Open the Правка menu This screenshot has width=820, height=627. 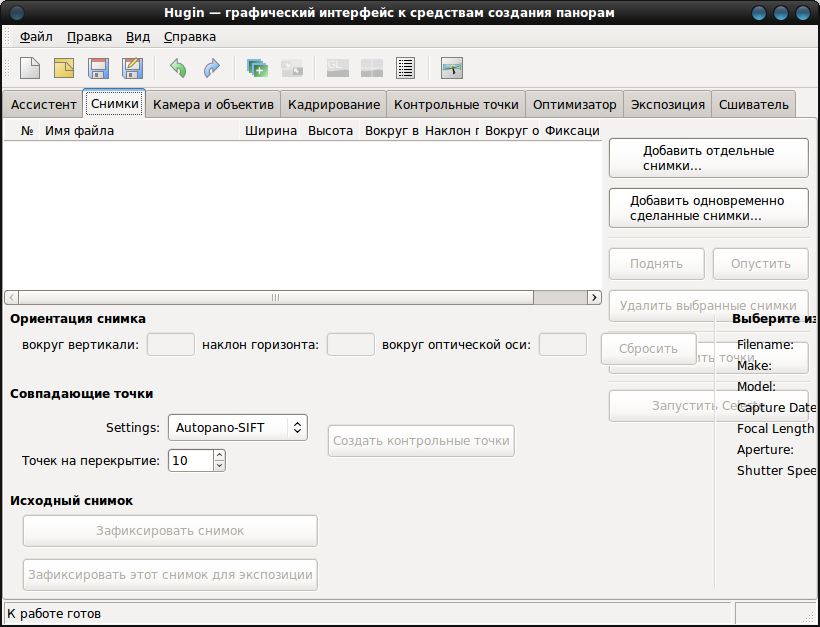click(89, 37)
